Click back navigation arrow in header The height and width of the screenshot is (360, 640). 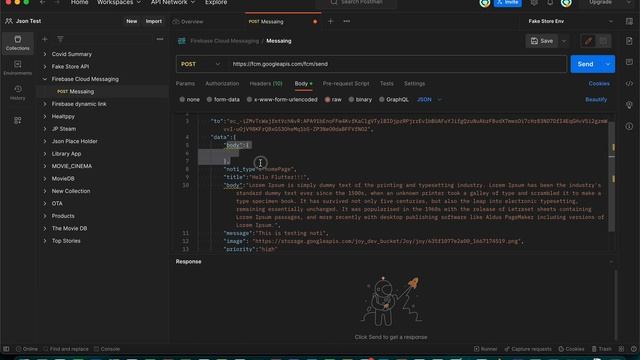click(x=42, y=2)
